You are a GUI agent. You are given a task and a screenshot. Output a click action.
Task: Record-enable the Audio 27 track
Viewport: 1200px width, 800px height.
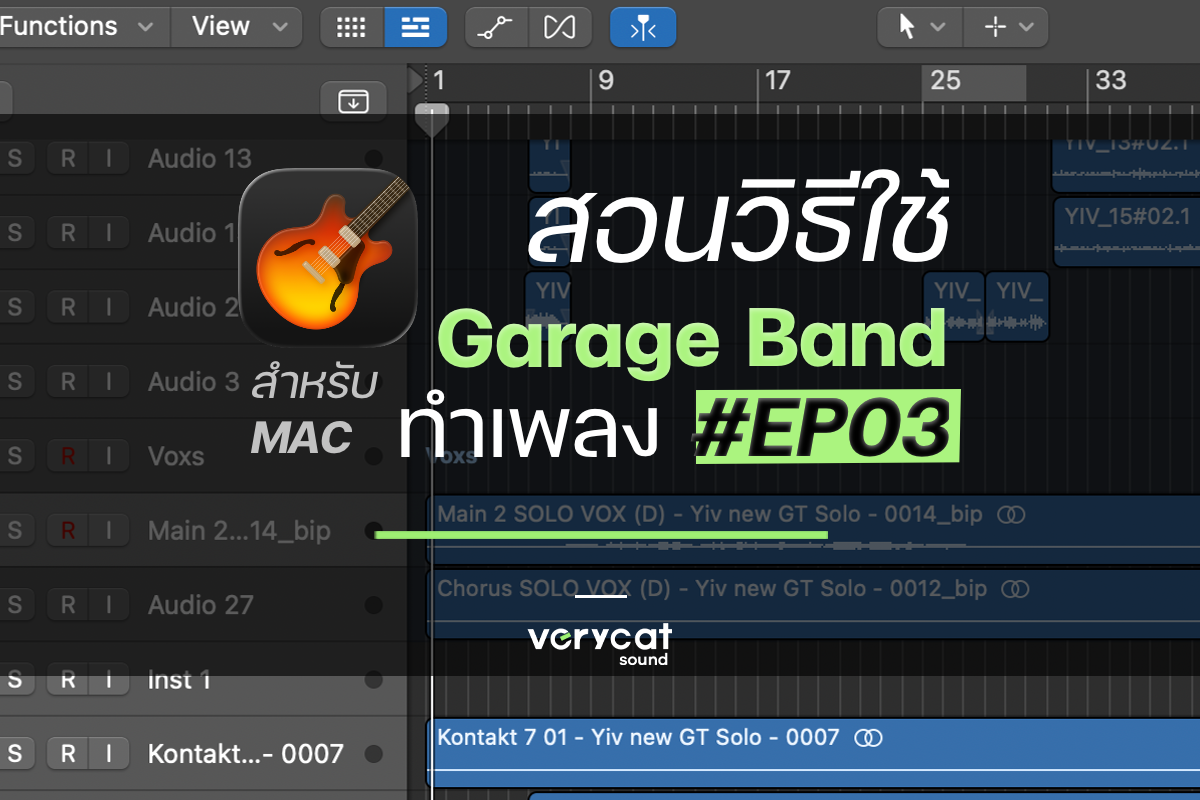[x=68, y=605]
